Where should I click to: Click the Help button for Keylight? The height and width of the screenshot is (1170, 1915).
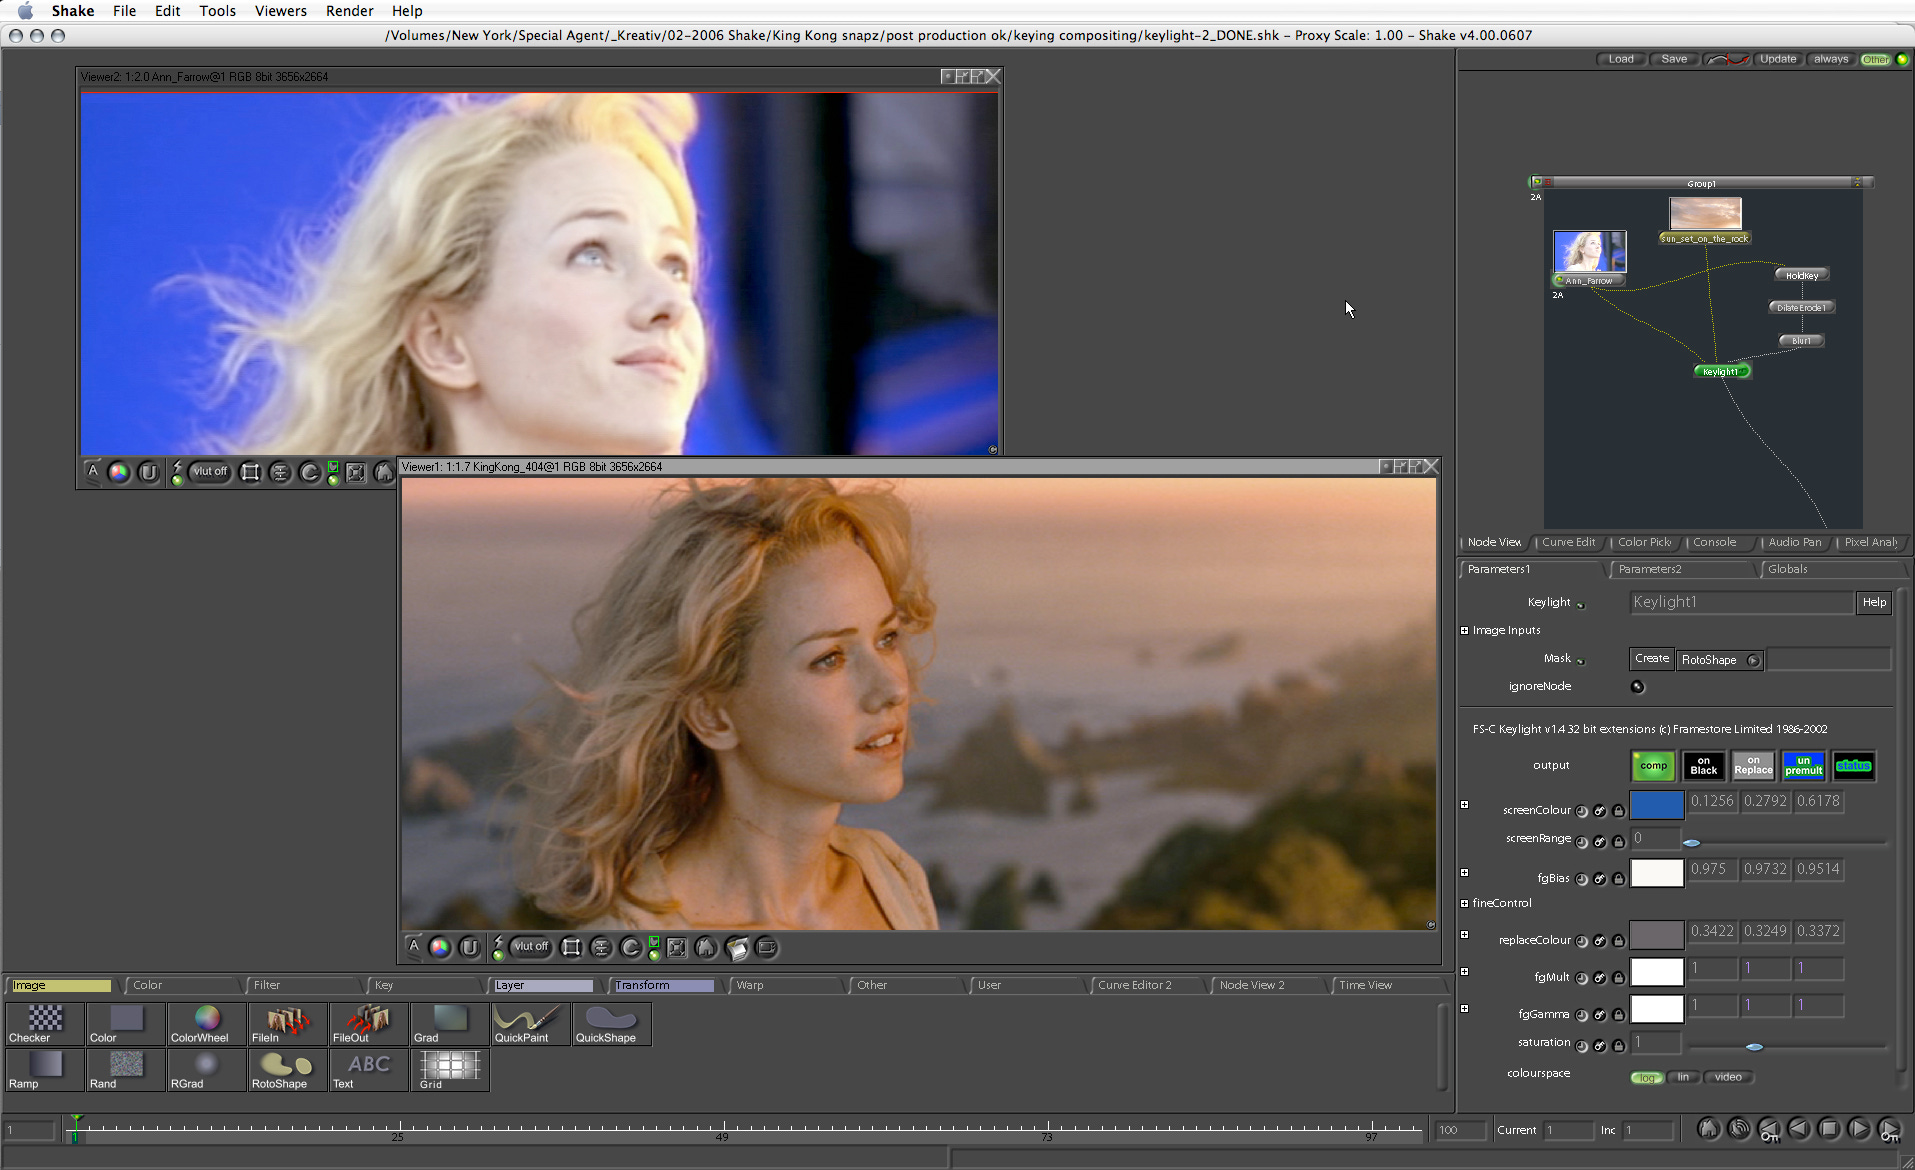[x=1874, y=602]
